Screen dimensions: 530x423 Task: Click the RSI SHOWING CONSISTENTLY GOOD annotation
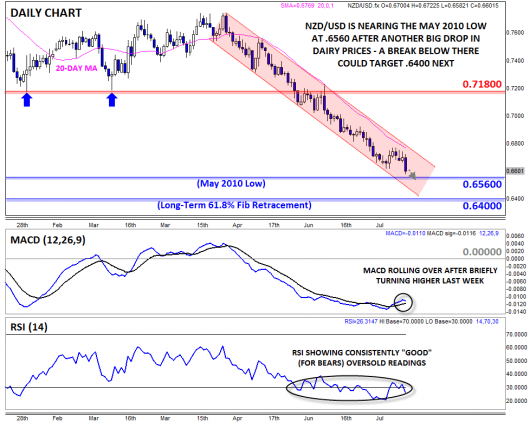[x=362, y=358]
